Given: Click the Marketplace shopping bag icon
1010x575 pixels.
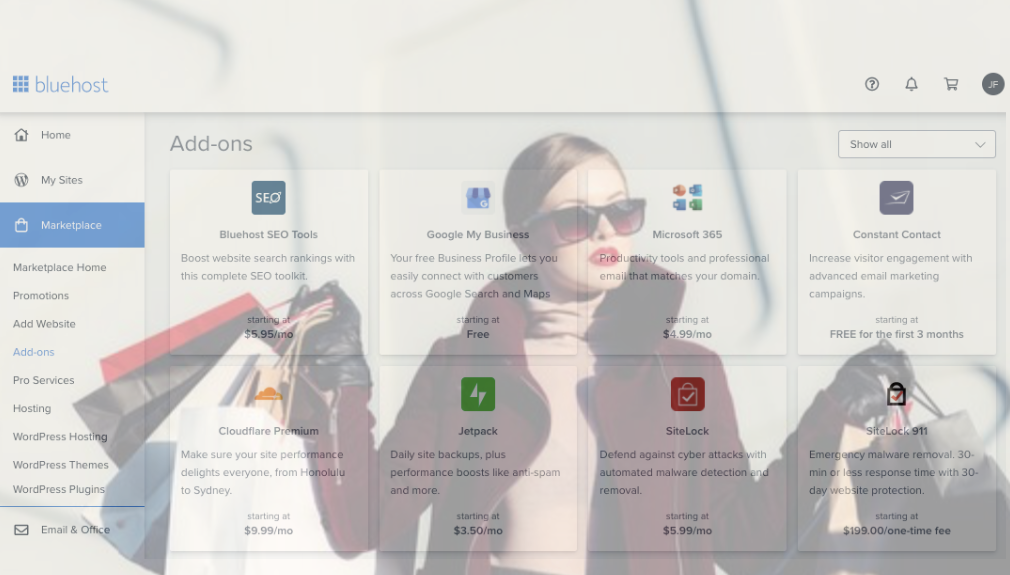Looking at the screenshot, I should [x=21, y=225].
